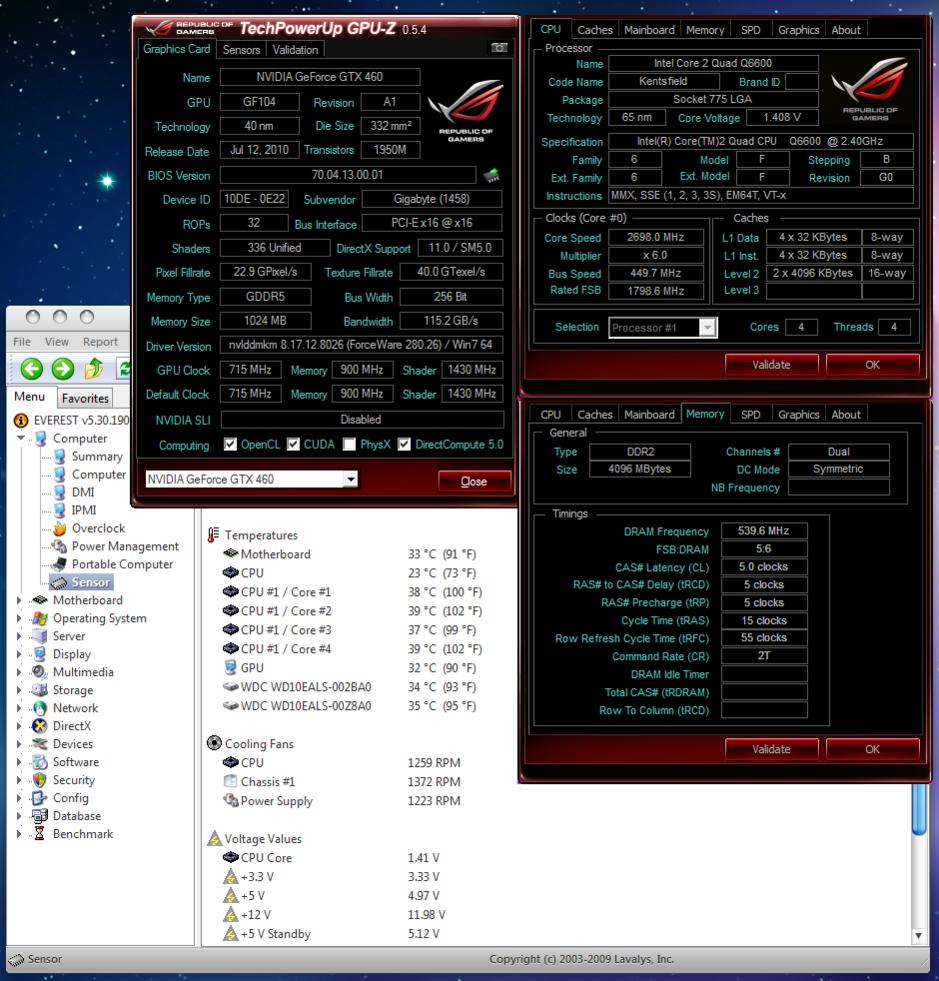This screenshot has height=981, width=939.
Task: Click the Database icon in the tree
Action: coord(40,816)
